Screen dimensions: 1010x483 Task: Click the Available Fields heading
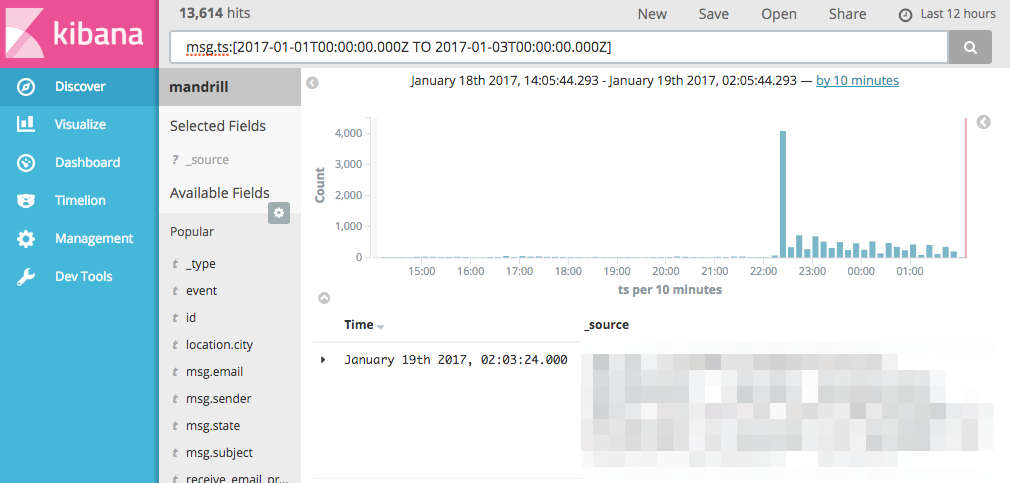(220, 193)
